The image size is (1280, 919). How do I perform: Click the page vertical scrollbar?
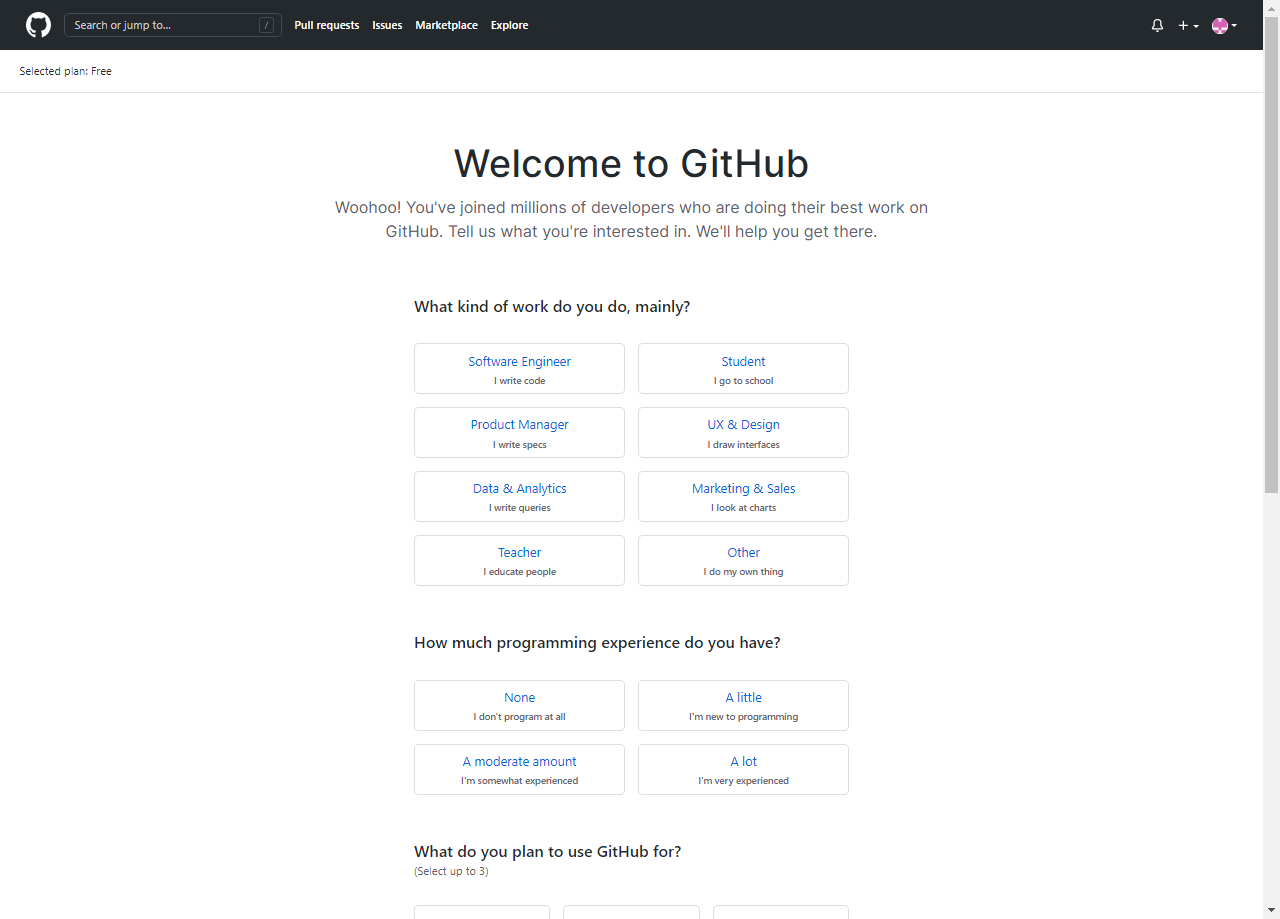pyautogui.click(x=1271, y=255)
